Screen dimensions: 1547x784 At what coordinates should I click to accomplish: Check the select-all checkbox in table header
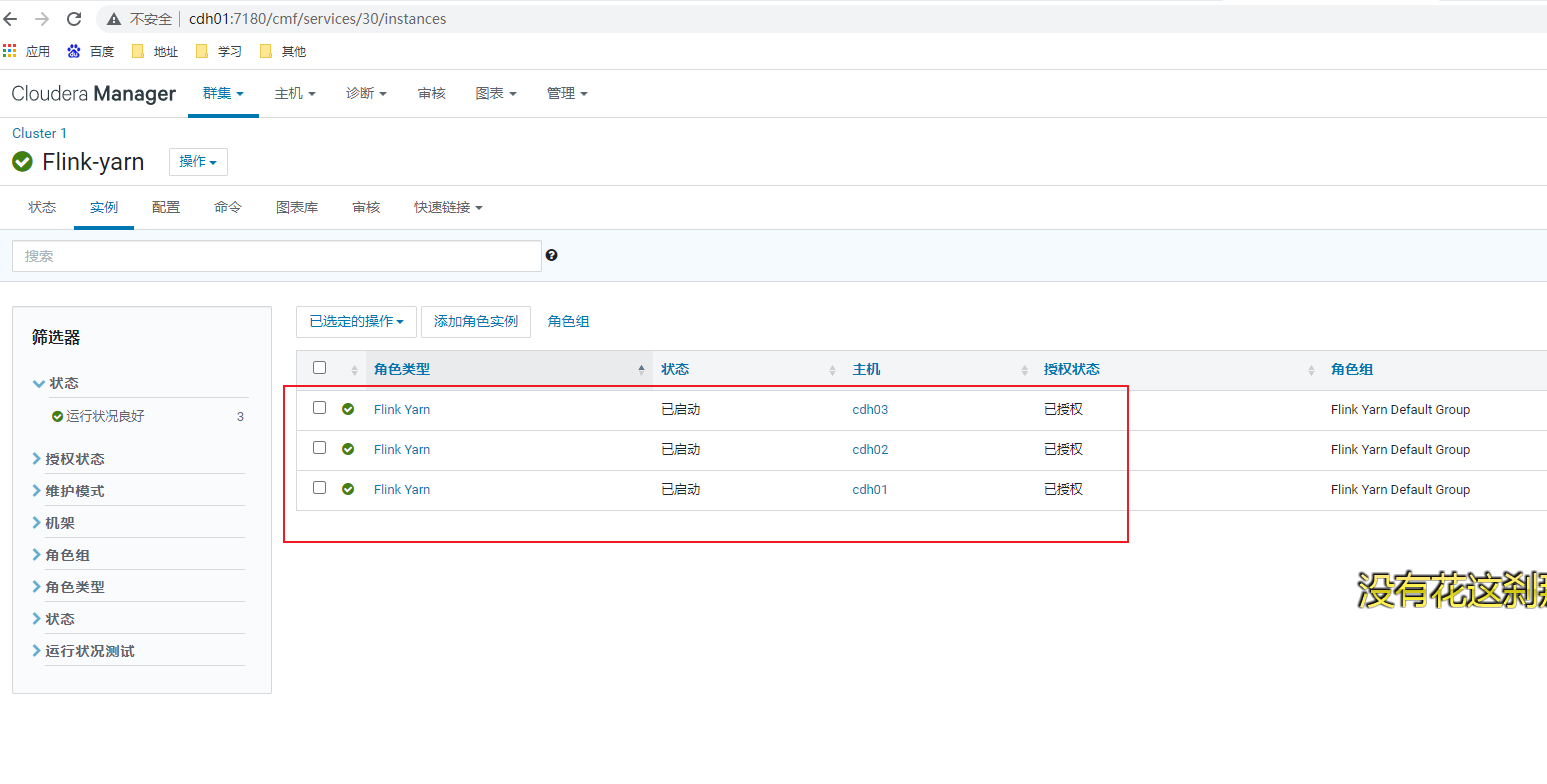(x=318, y=366)
